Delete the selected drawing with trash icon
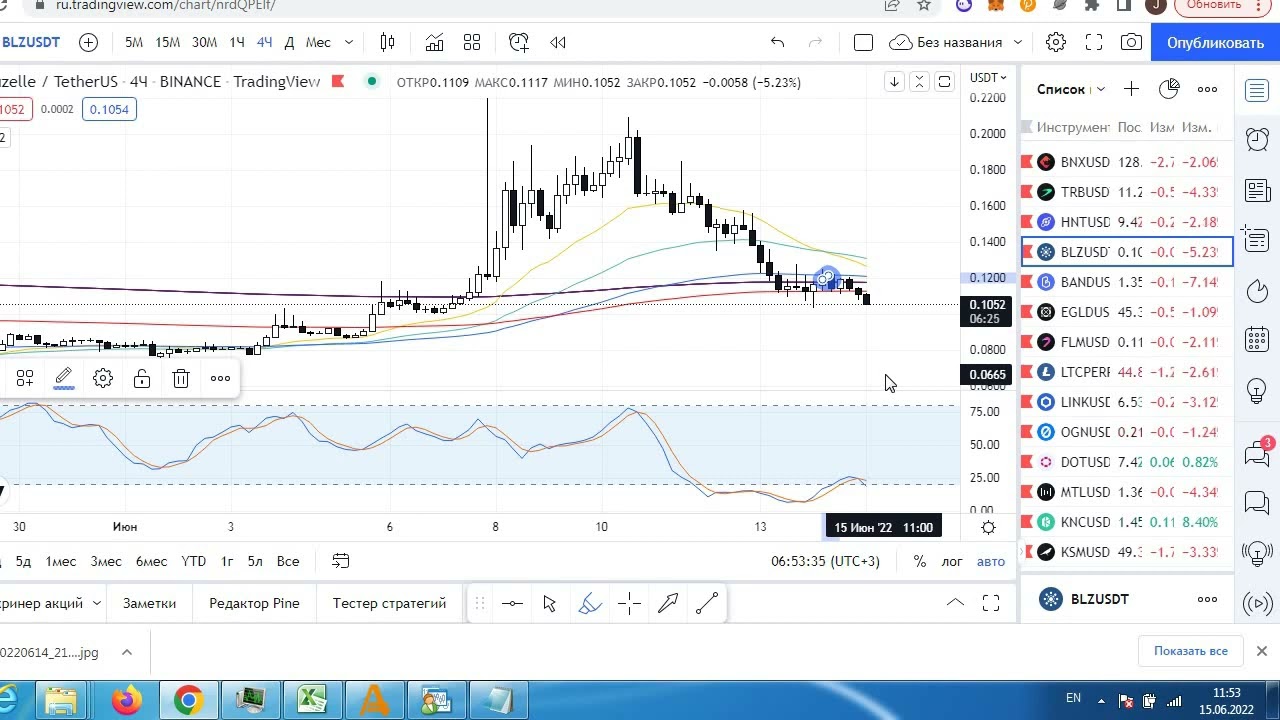The image size is (1280, 720). [181, 378]
